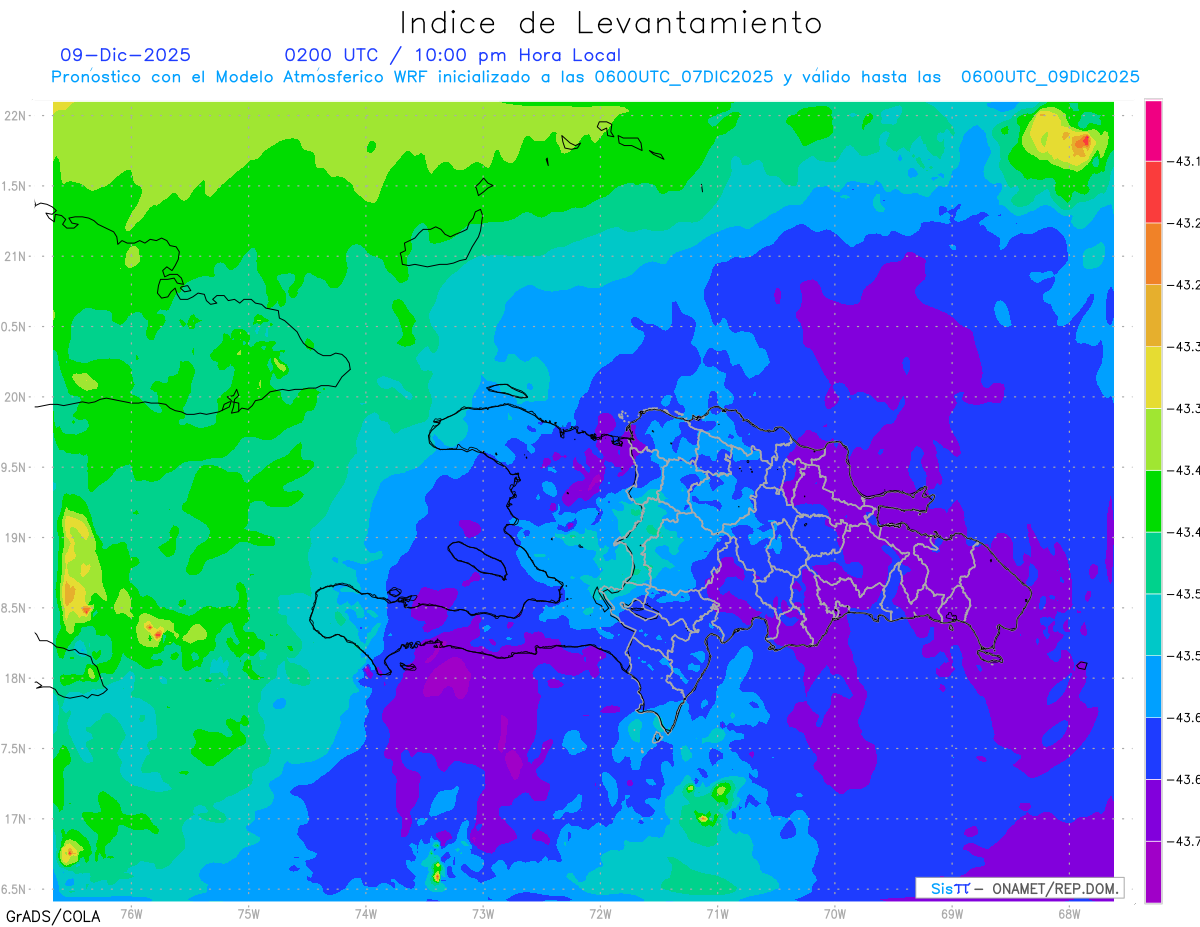Viewport: 1200px width, 927px height.
Task: Click the 76W longitude label
Action: [x=131, y=913]
